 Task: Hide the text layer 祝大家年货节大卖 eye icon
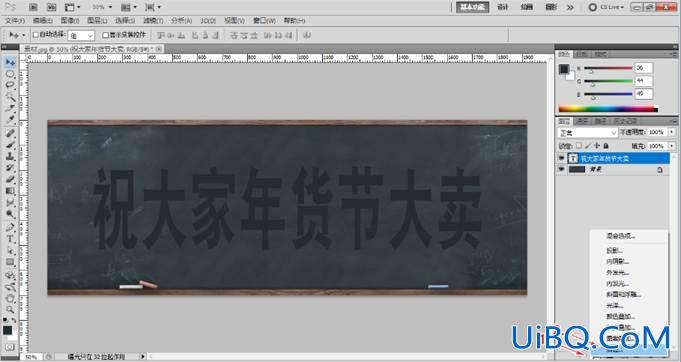coord(562,158)
